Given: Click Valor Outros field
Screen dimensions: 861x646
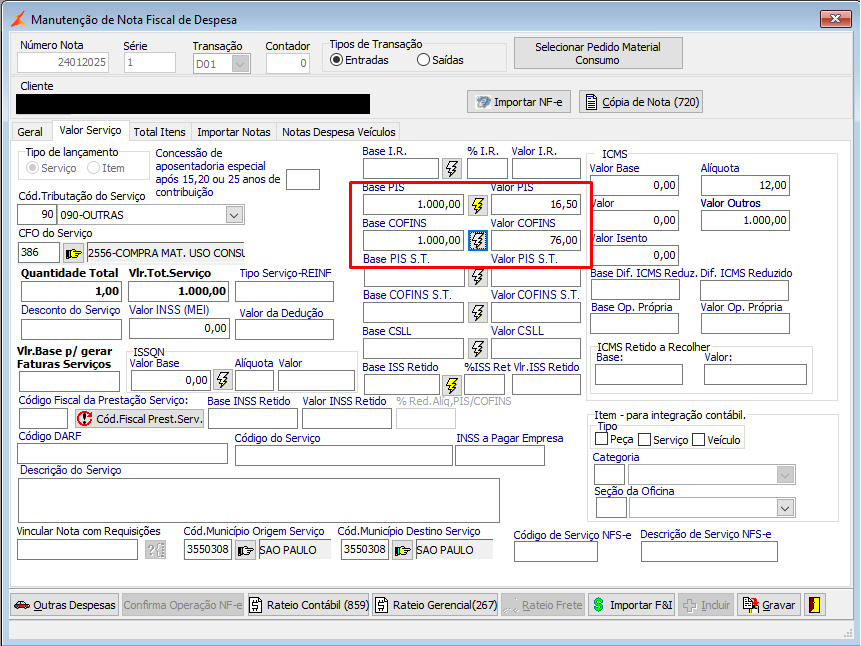Looking at the screenshot, I should (745, 221).
